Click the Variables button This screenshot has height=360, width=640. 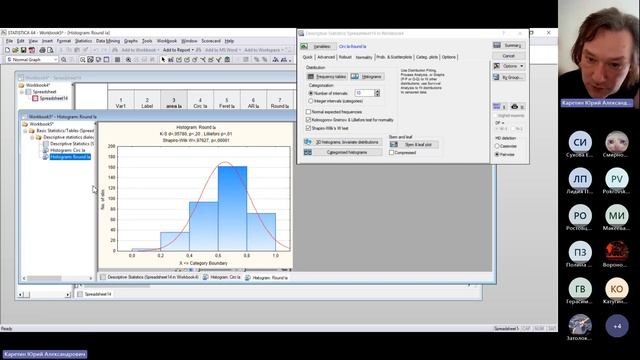322,47
